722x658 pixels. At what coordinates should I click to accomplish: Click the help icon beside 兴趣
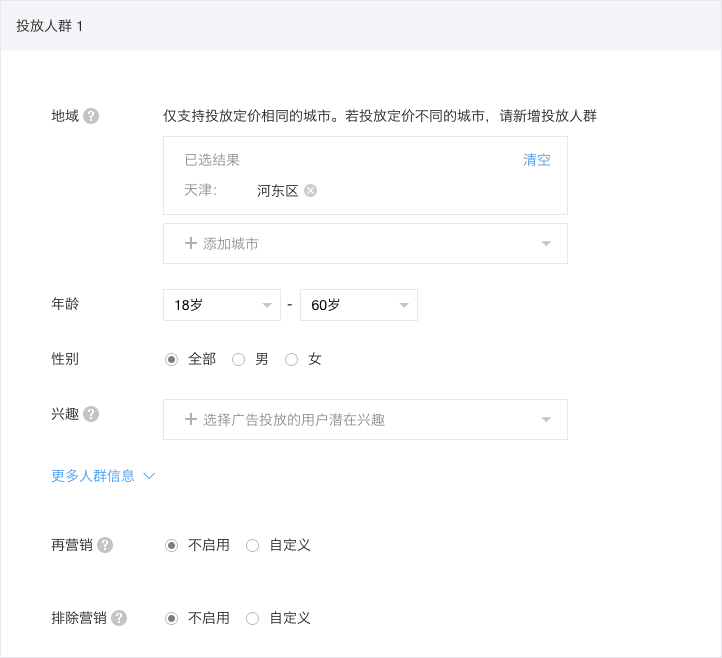[91, 414]
